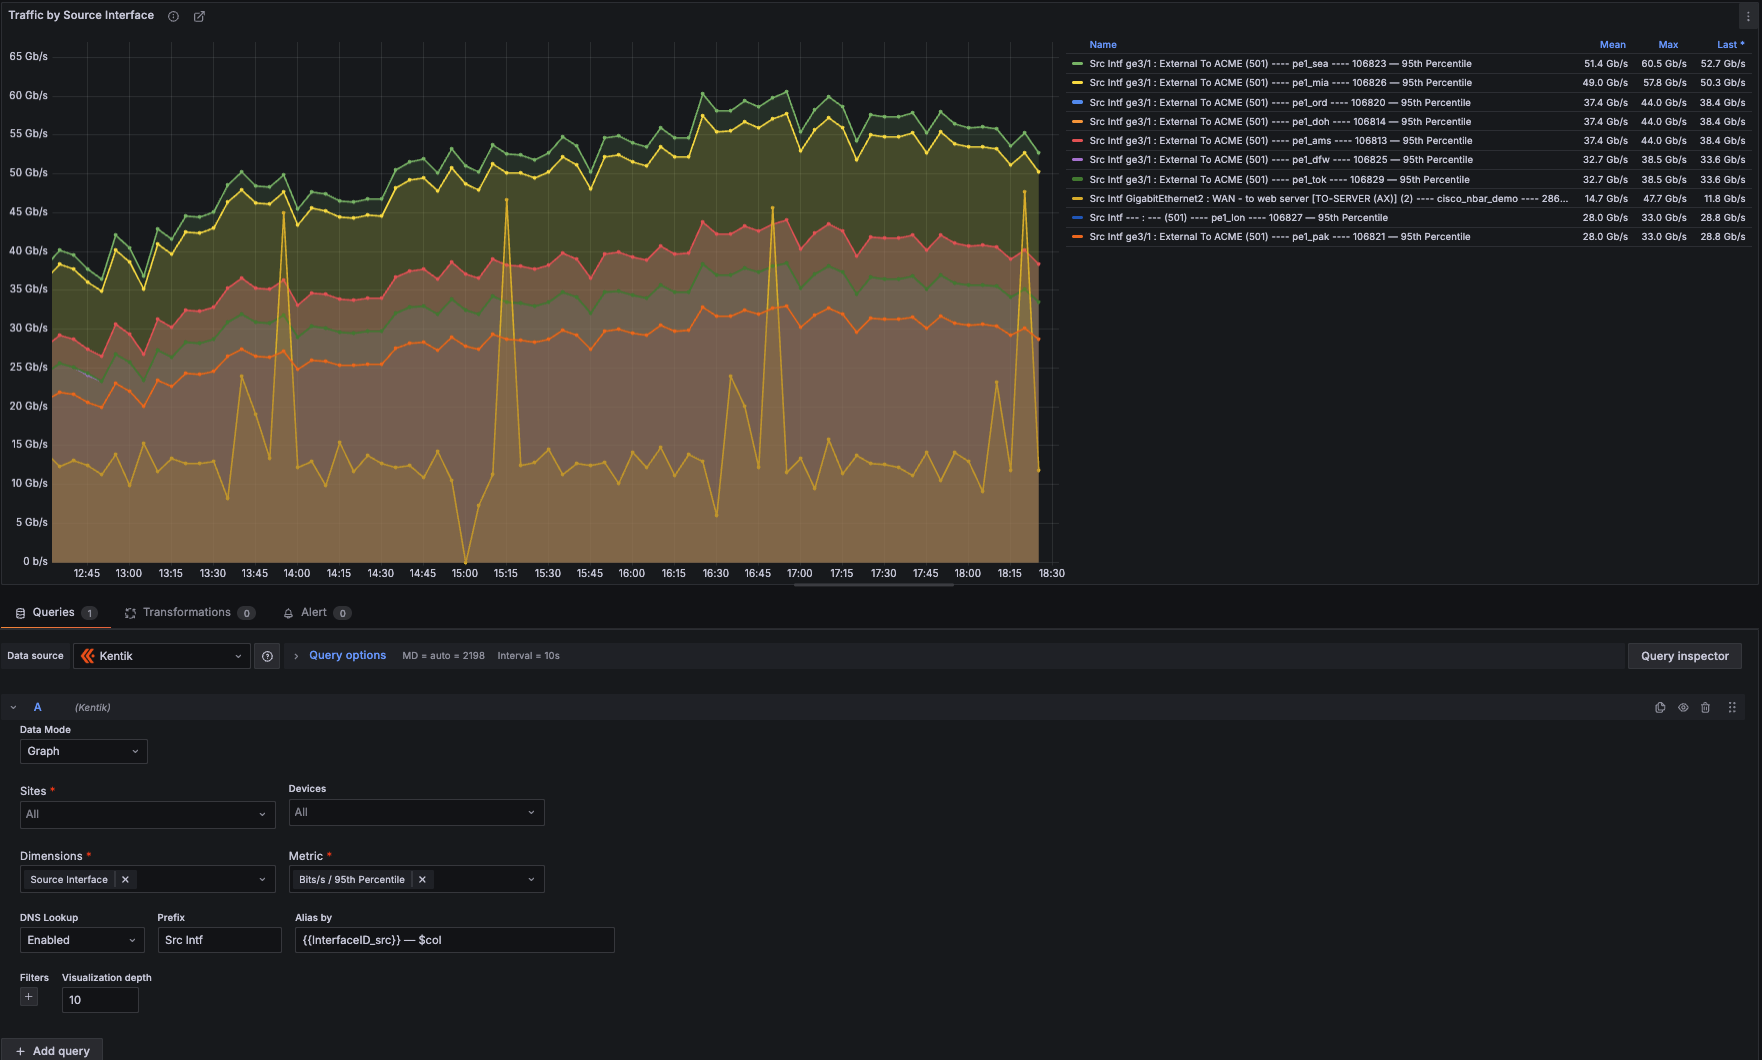The height and width of the screenshot is (1060, 1762).
Task: Click the Alias by input field
Action: (x=454, y=940)
